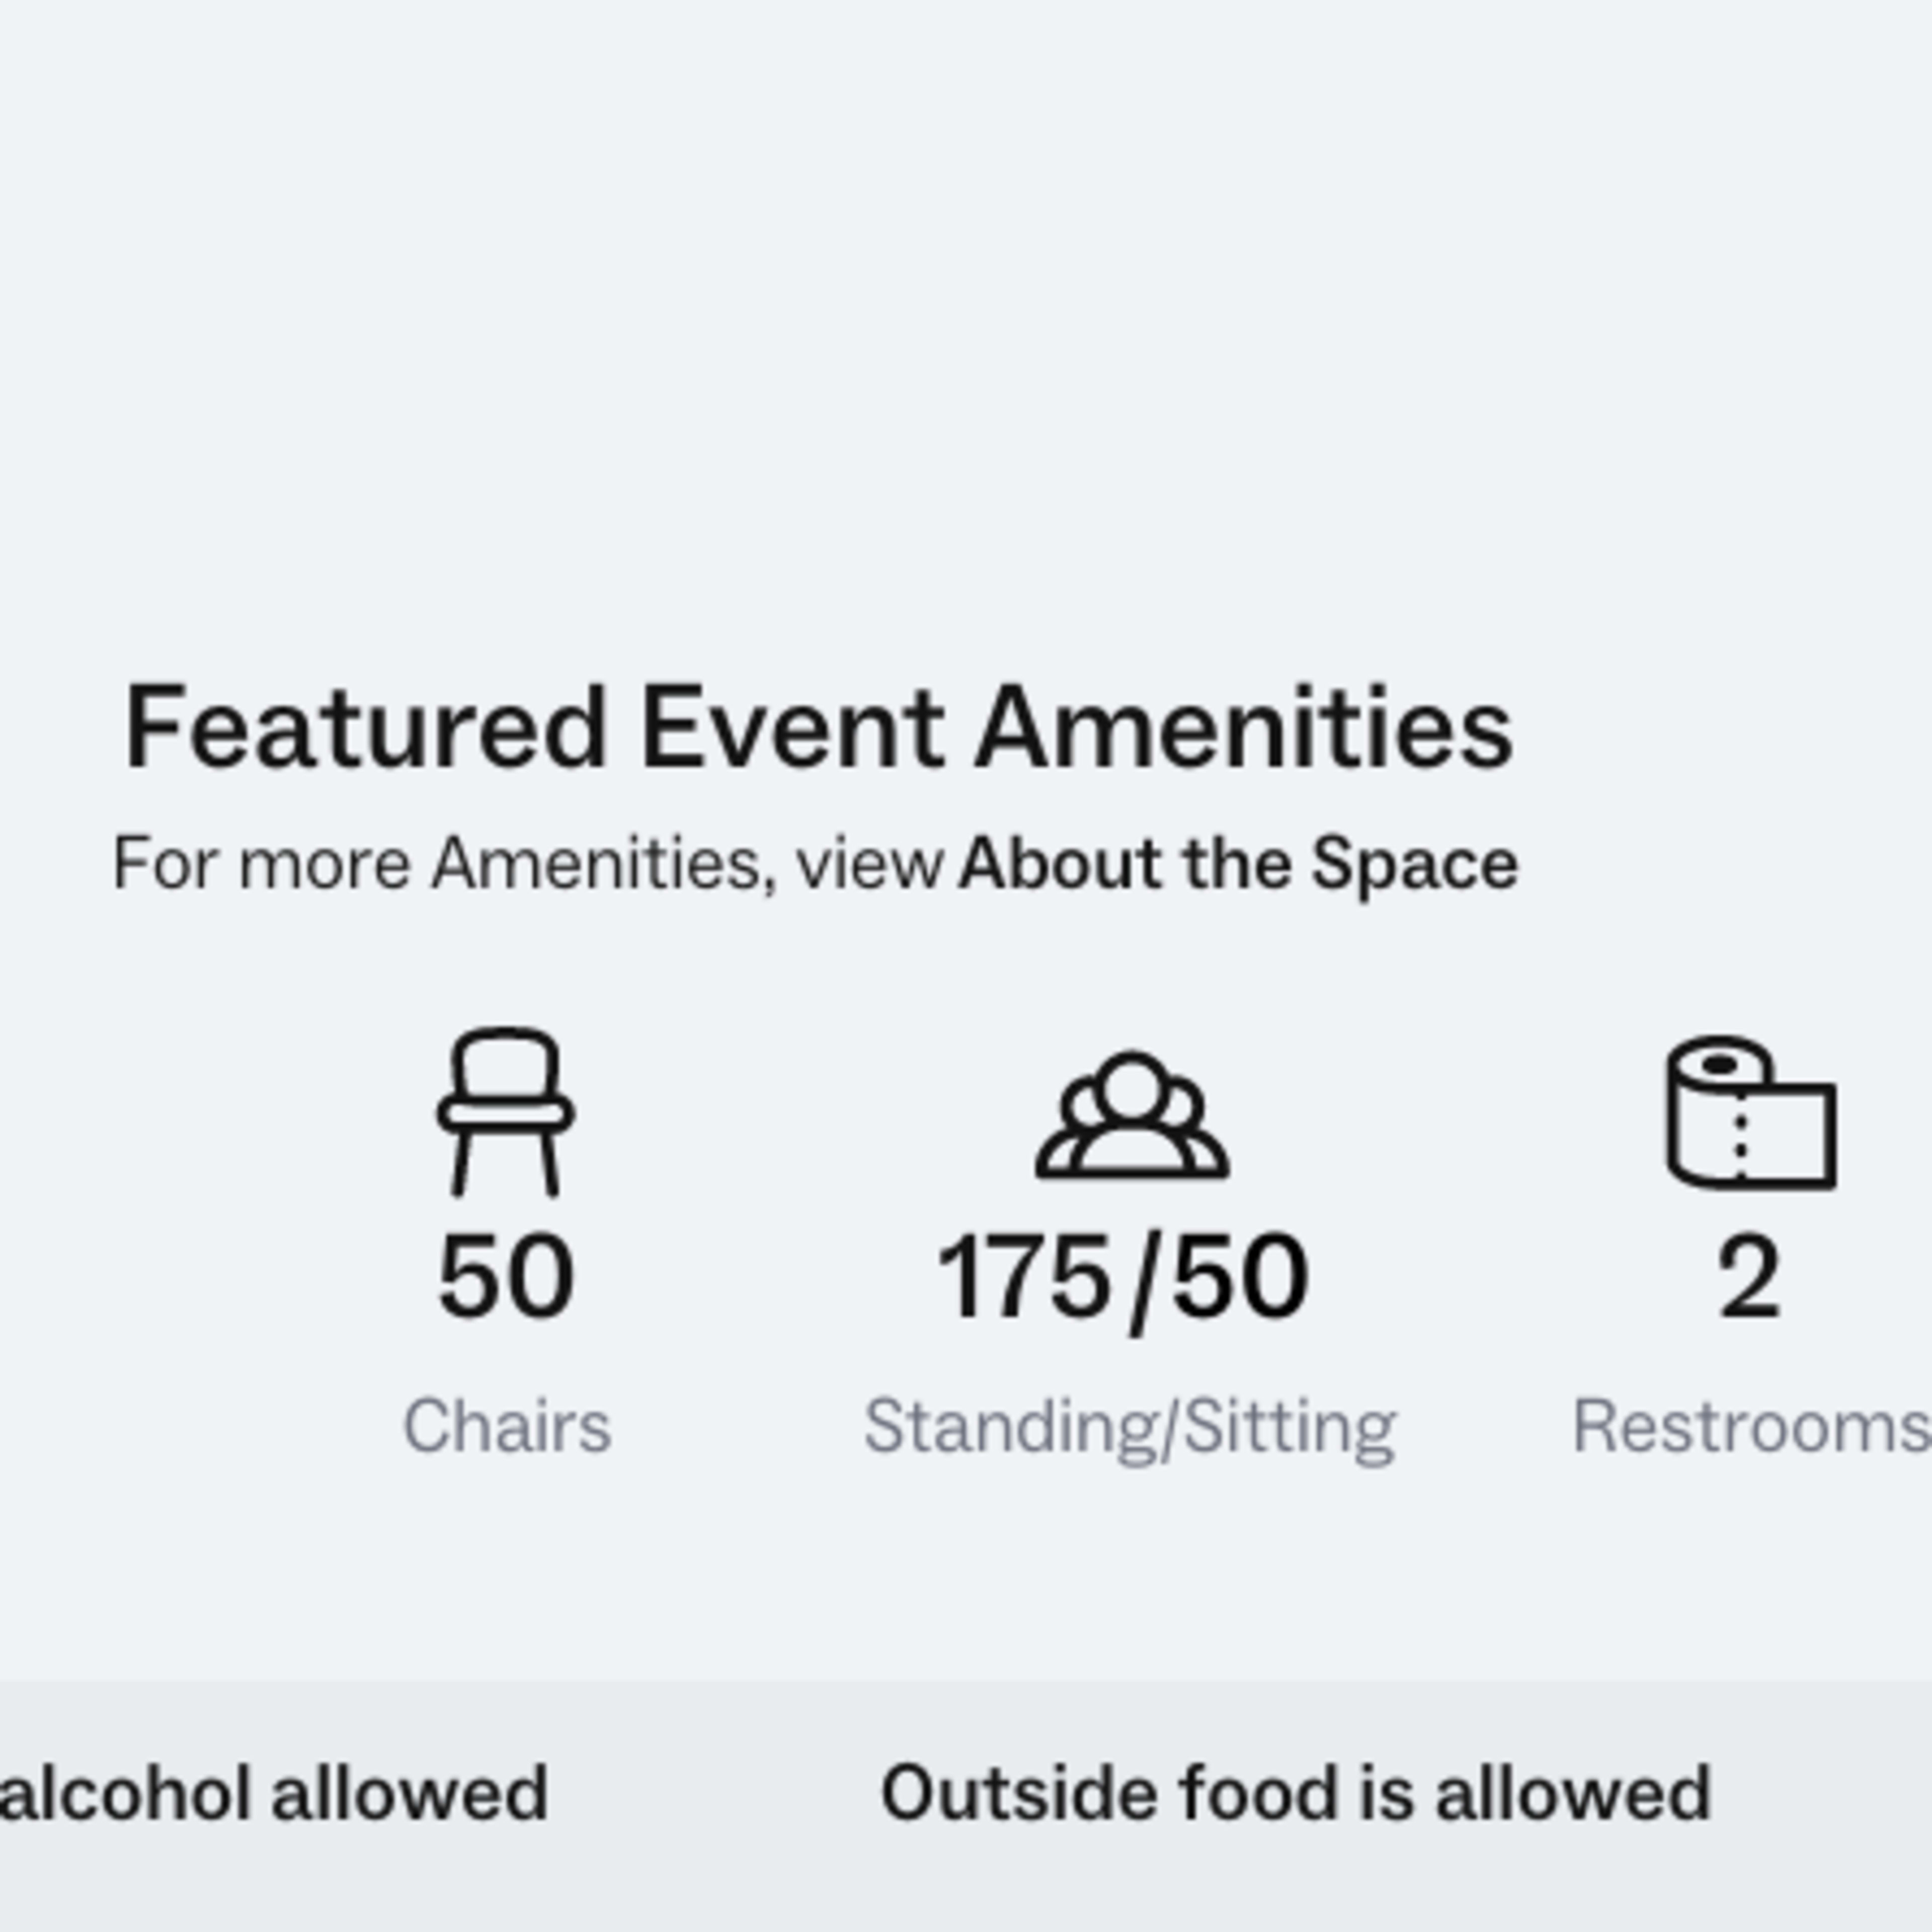Open the About the Space link
This screenshot has height=1932, width=1932.
[x=1238, y=863]
